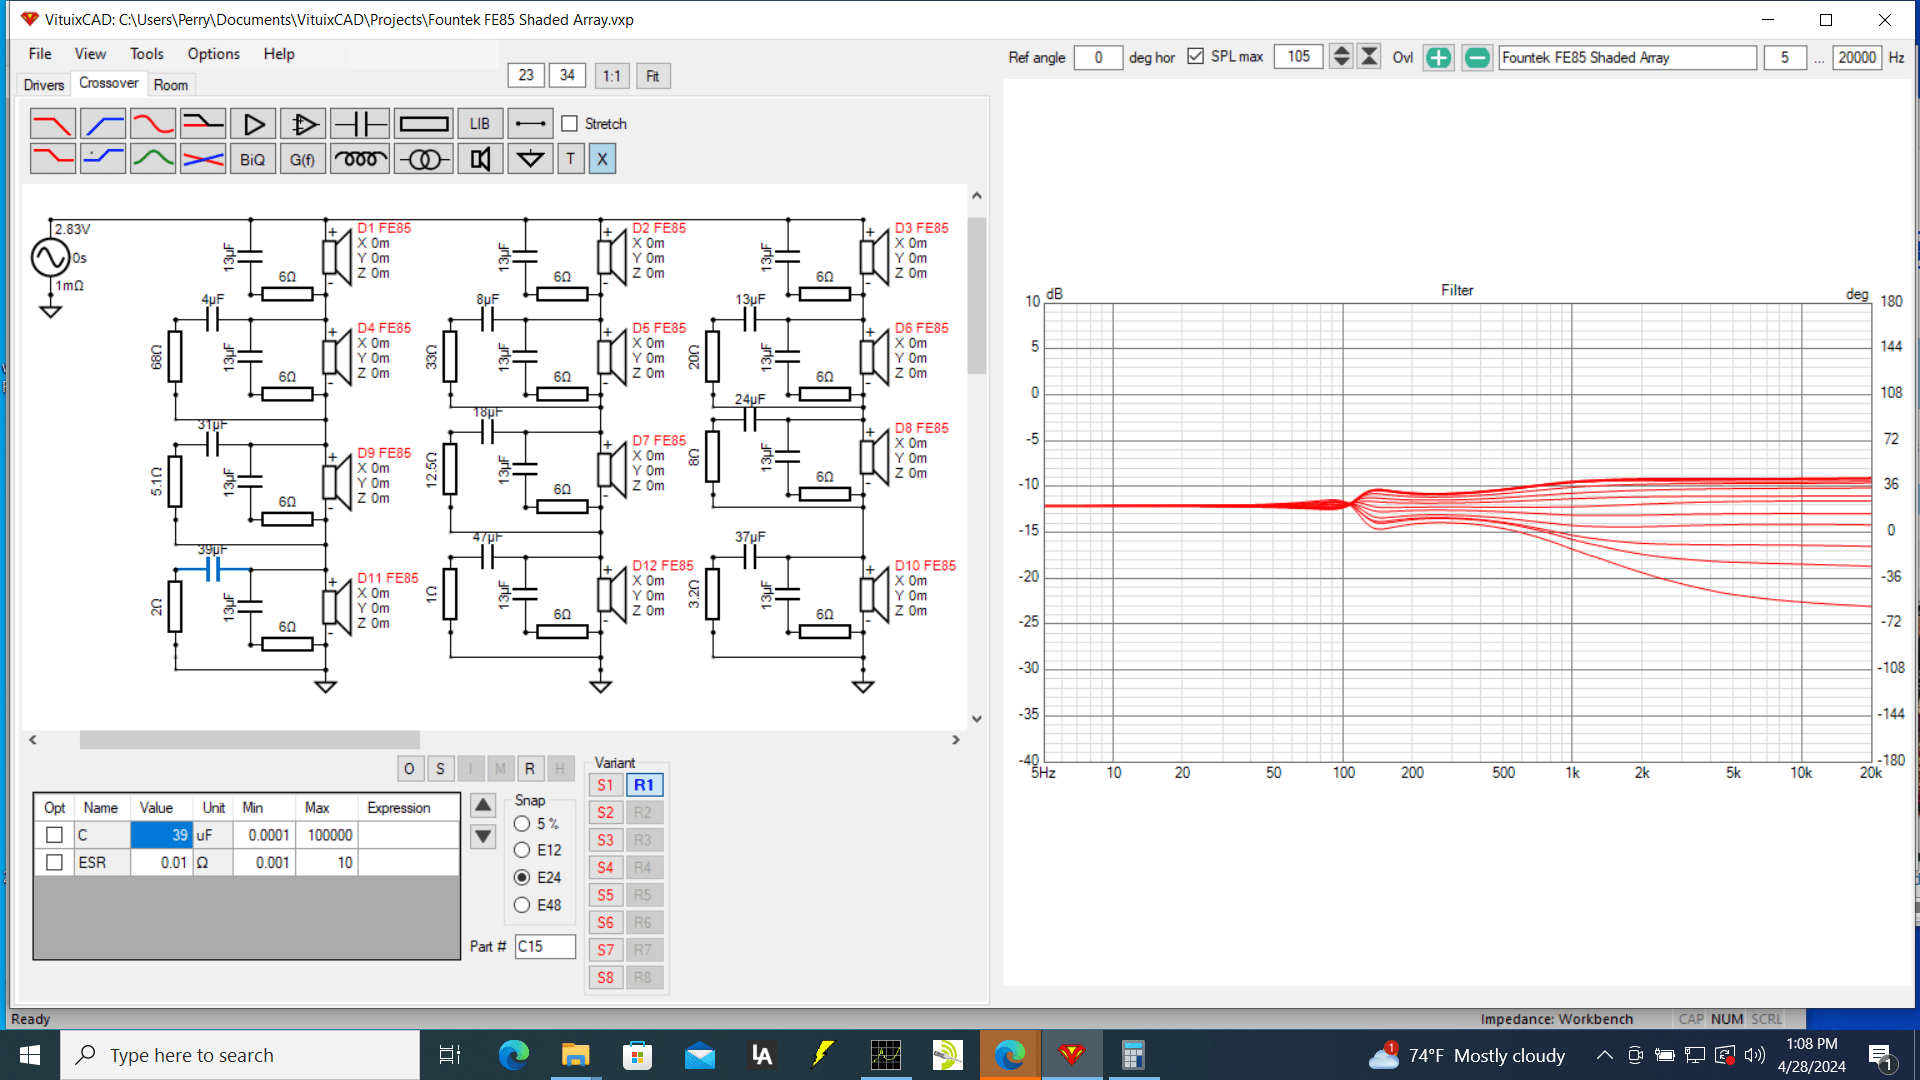The height and width of the screenshot is (1080, 1920).
Task: Open the Tools menu
Action: (146, 54)
